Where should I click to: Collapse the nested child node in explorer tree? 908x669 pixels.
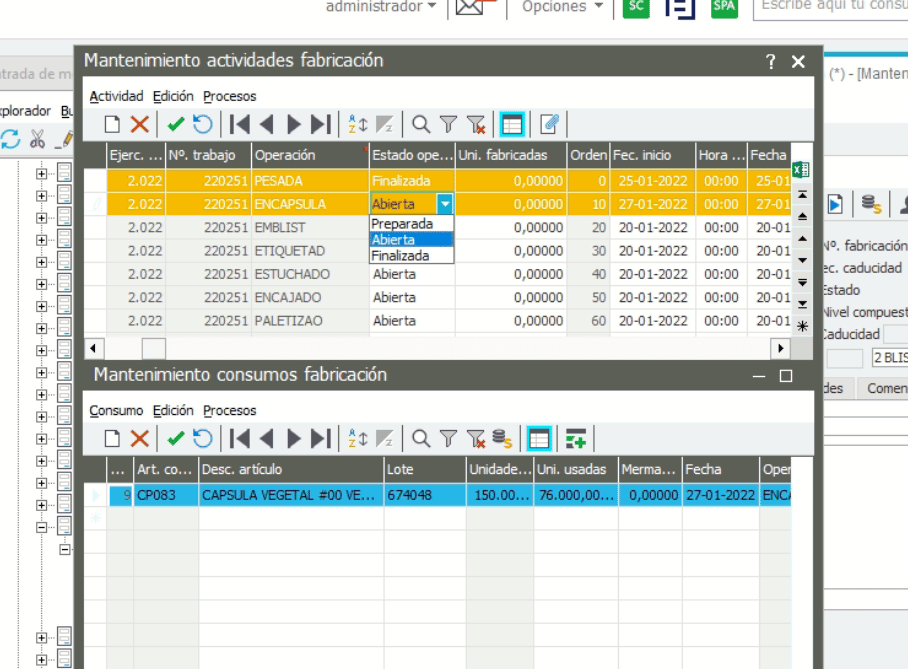tap(65, 550)
